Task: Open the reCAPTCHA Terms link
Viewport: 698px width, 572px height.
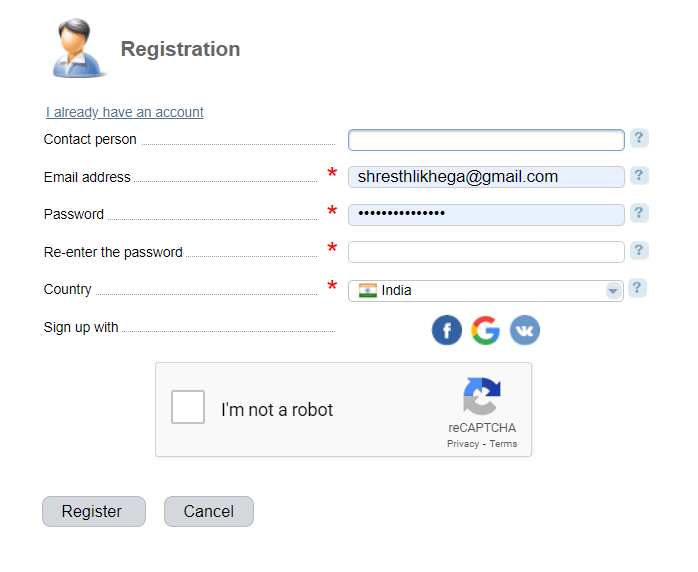Action: (503, 444)
